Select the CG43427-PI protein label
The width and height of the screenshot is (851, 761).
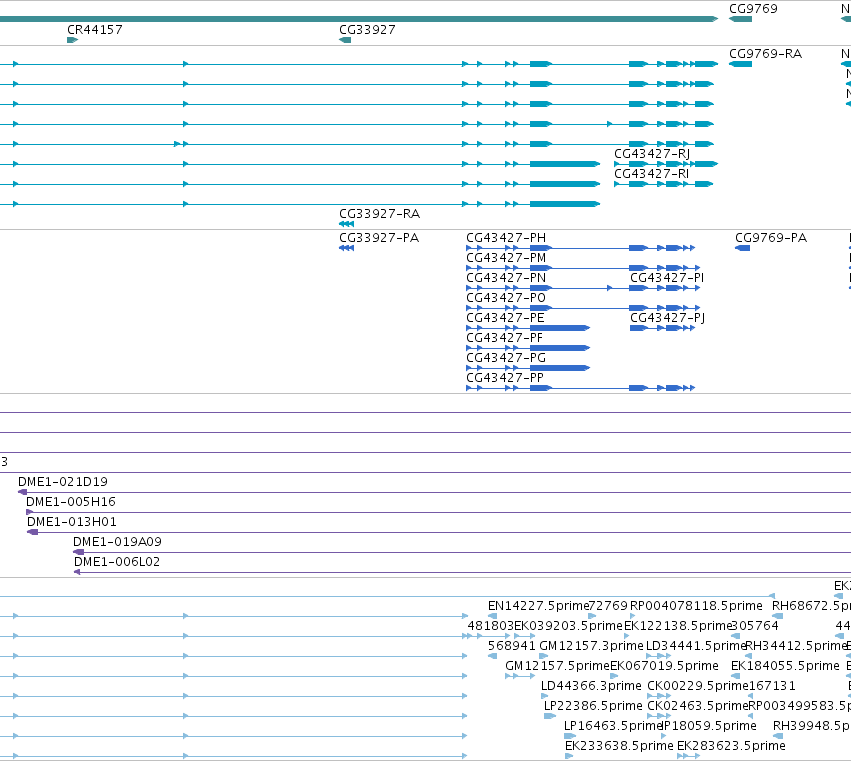[667, 278]
